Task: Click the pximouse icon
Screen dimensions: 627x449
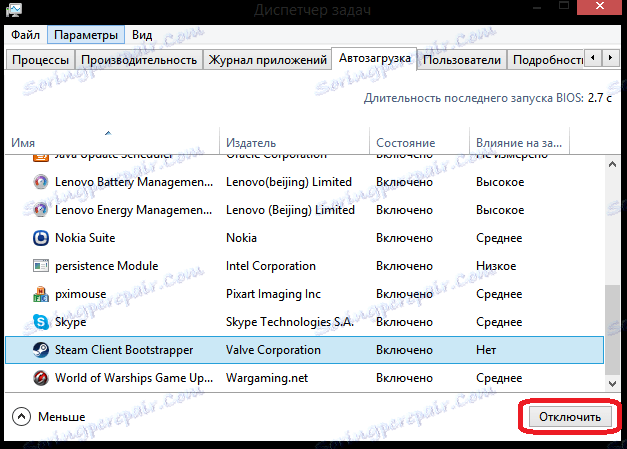Action: click(x=40, y=294)
